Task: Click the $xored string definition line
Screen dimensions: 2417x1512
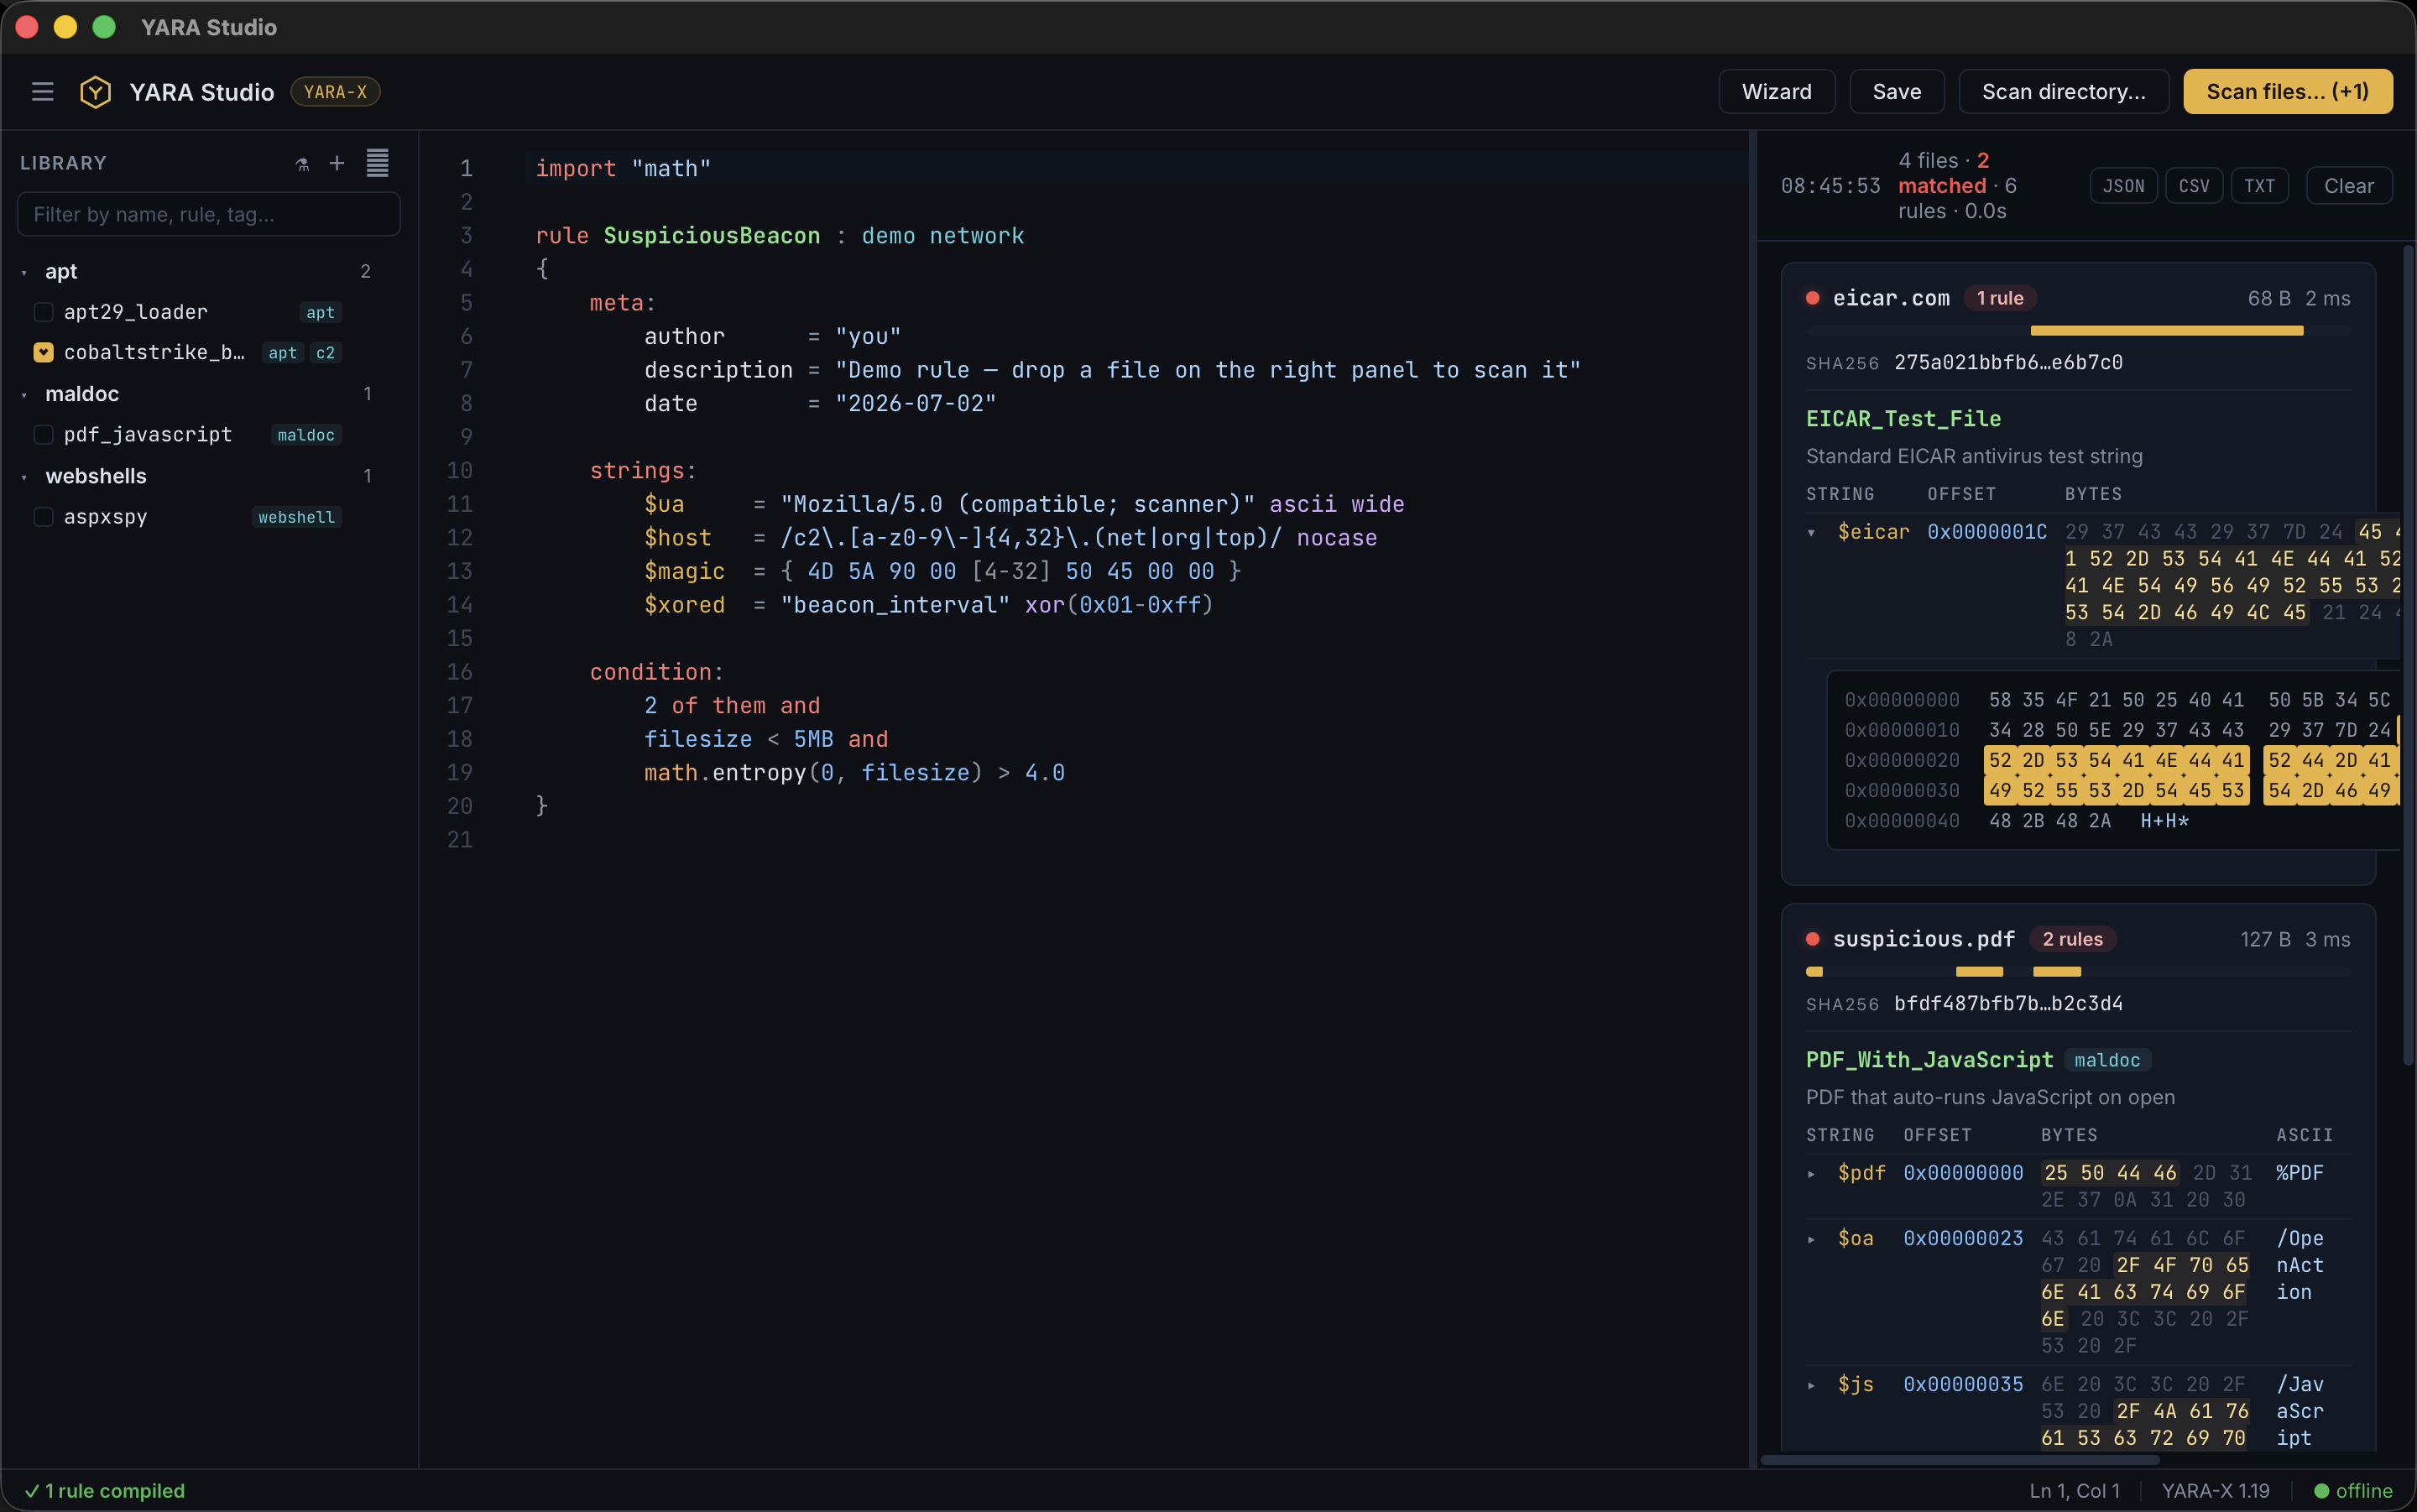Action: (x=928, y=604)
